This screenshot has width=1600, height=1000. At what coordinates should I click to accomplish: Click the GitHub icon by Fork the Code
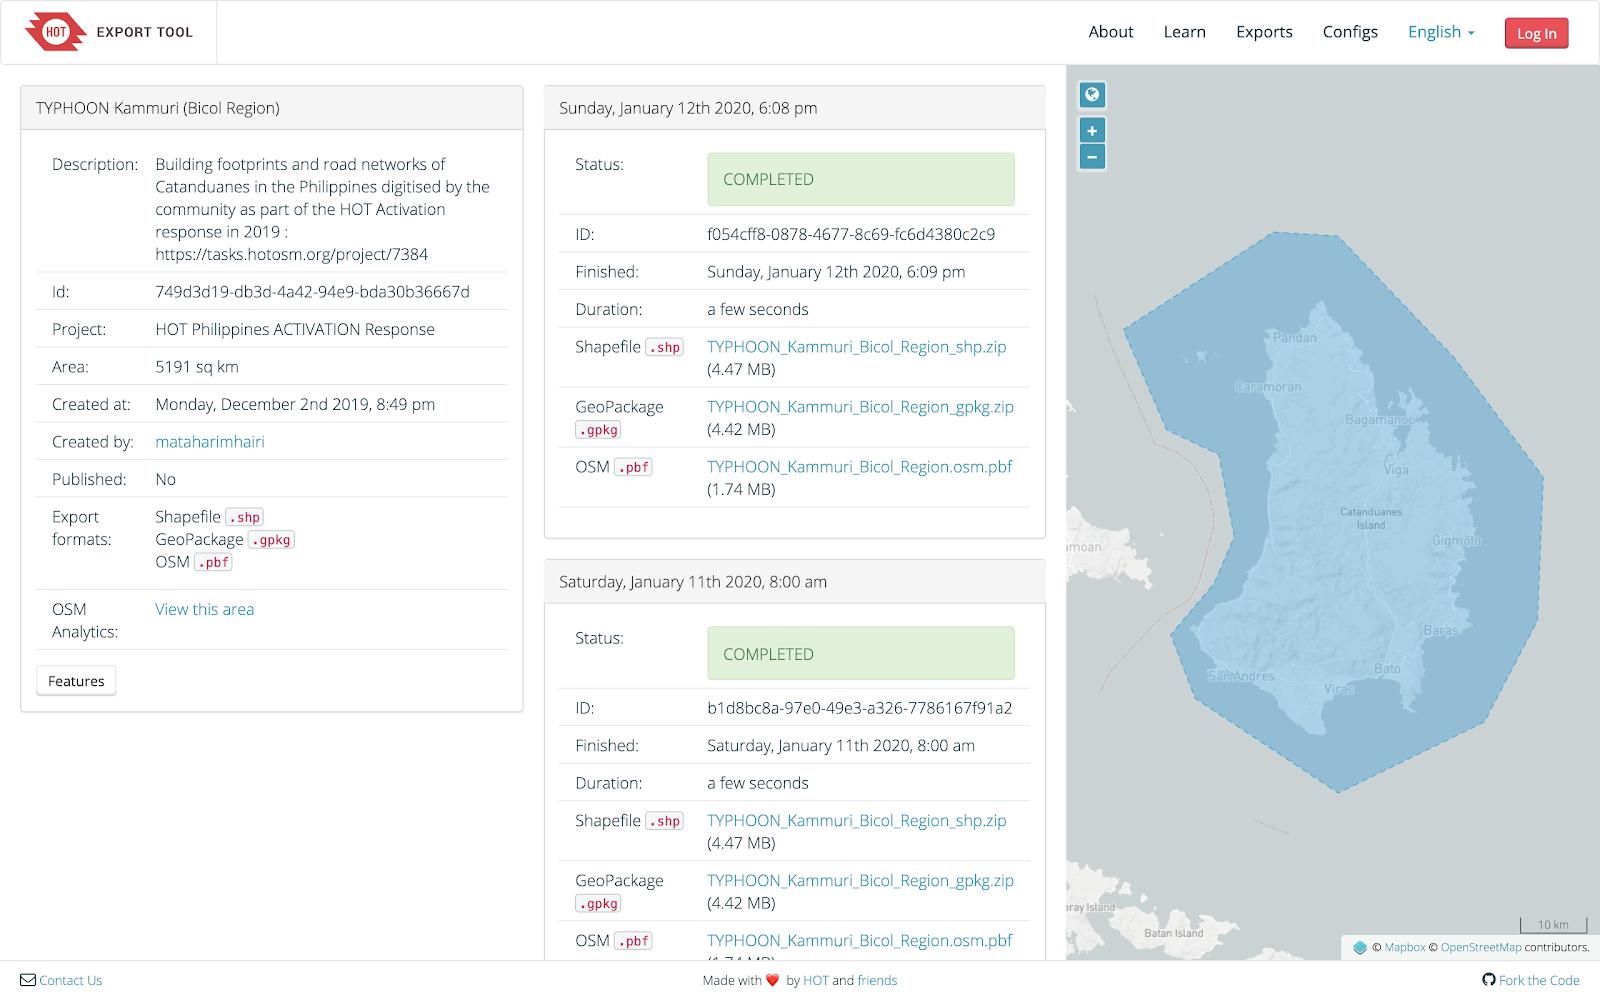pos(1489,980)
